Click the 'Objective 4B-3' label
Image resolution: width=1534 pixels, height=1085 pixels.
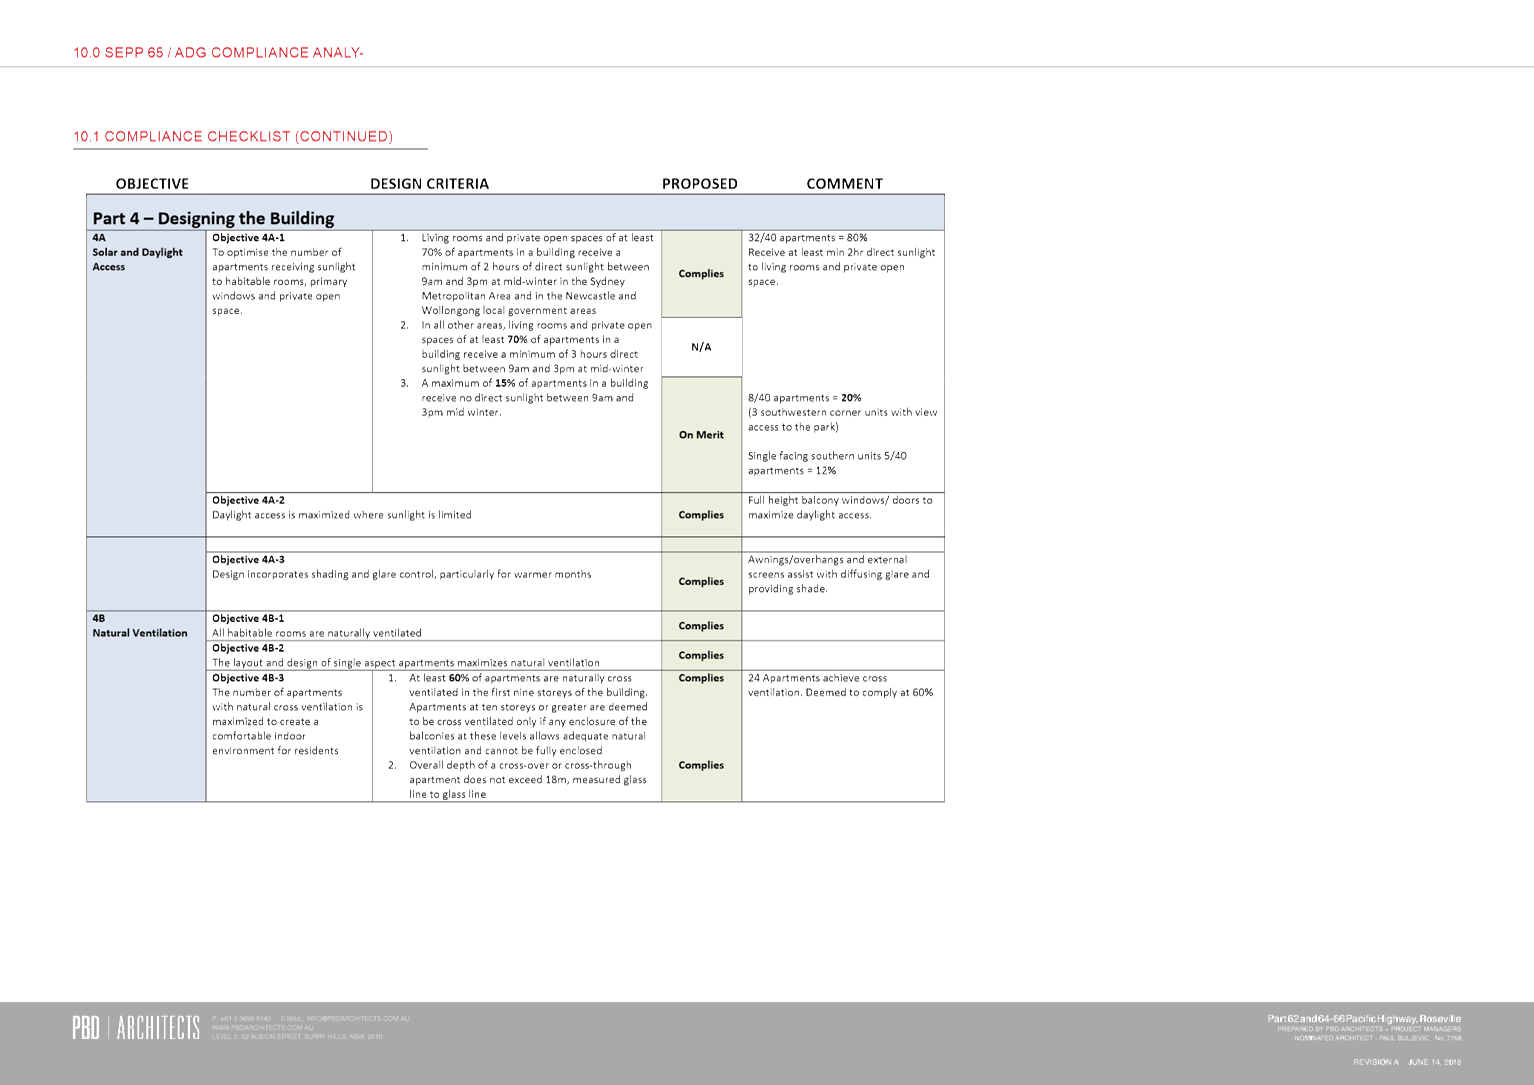pos(248,678)
